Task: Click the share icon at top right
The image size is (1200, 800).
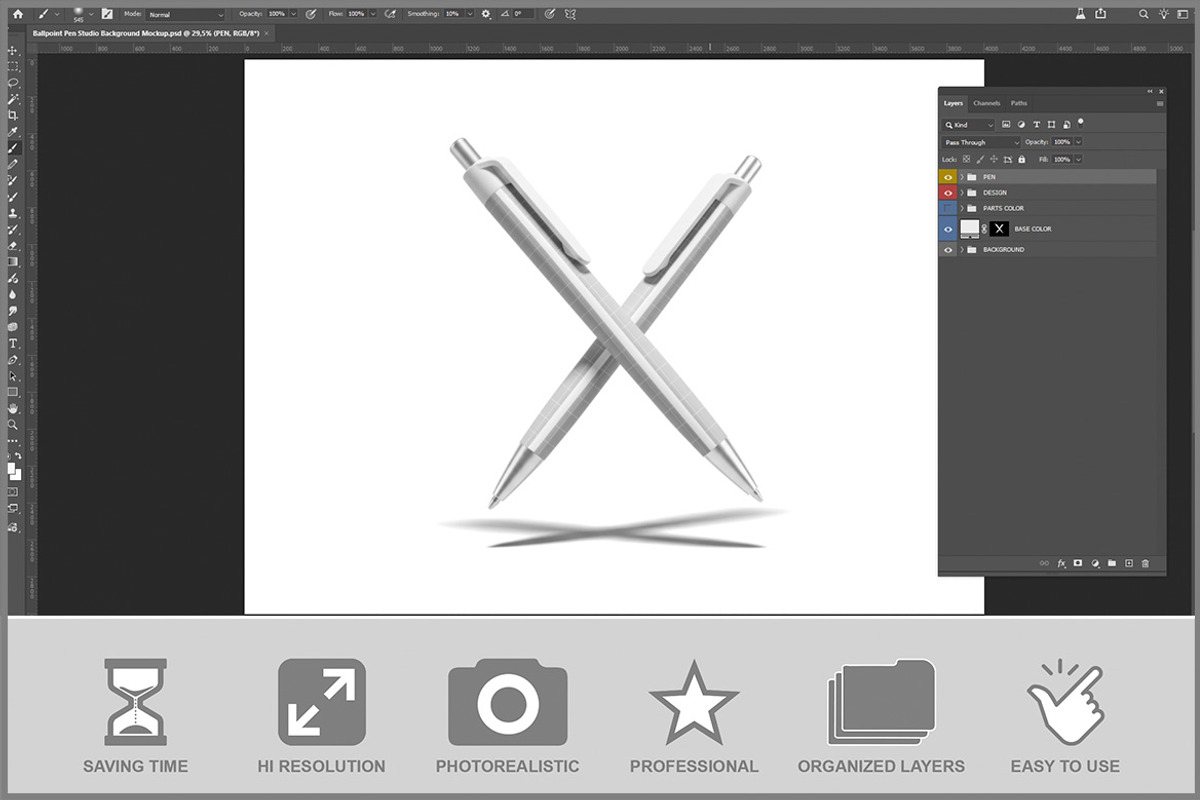Action: tap(1101, 13)
